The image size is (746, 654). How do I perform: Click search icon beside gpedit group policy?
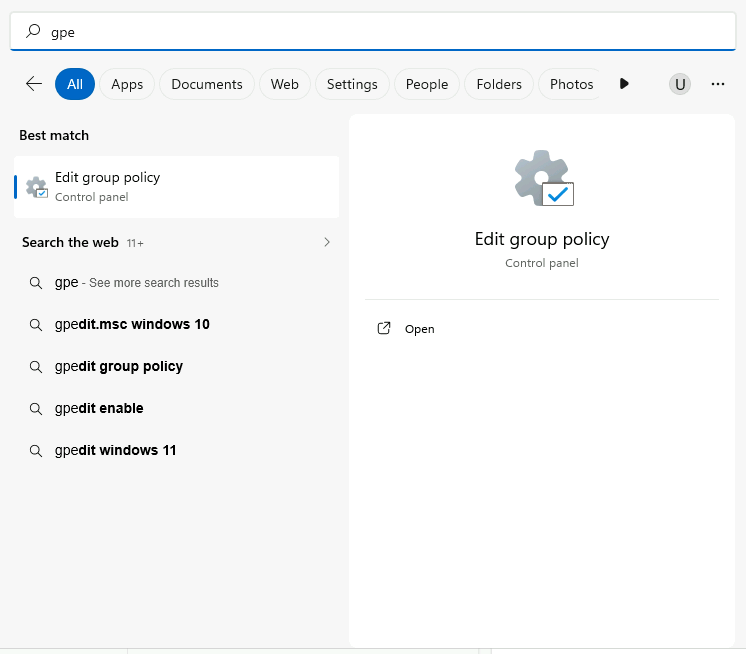[36, 367]
